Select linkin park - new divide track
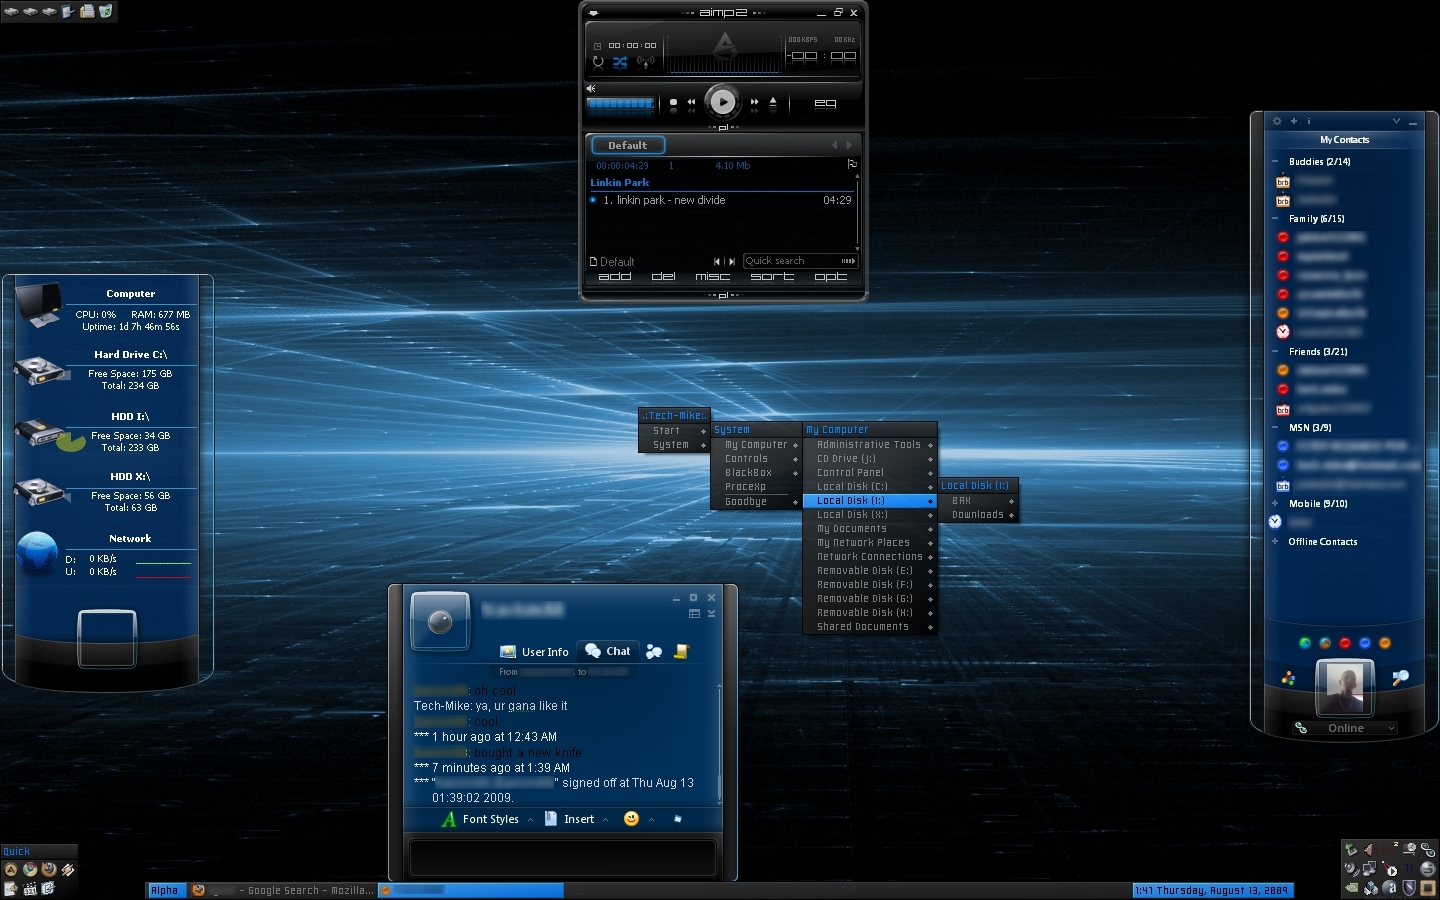Image resolution: width=1440 pixels, height=900 pixels. [721, 200]
